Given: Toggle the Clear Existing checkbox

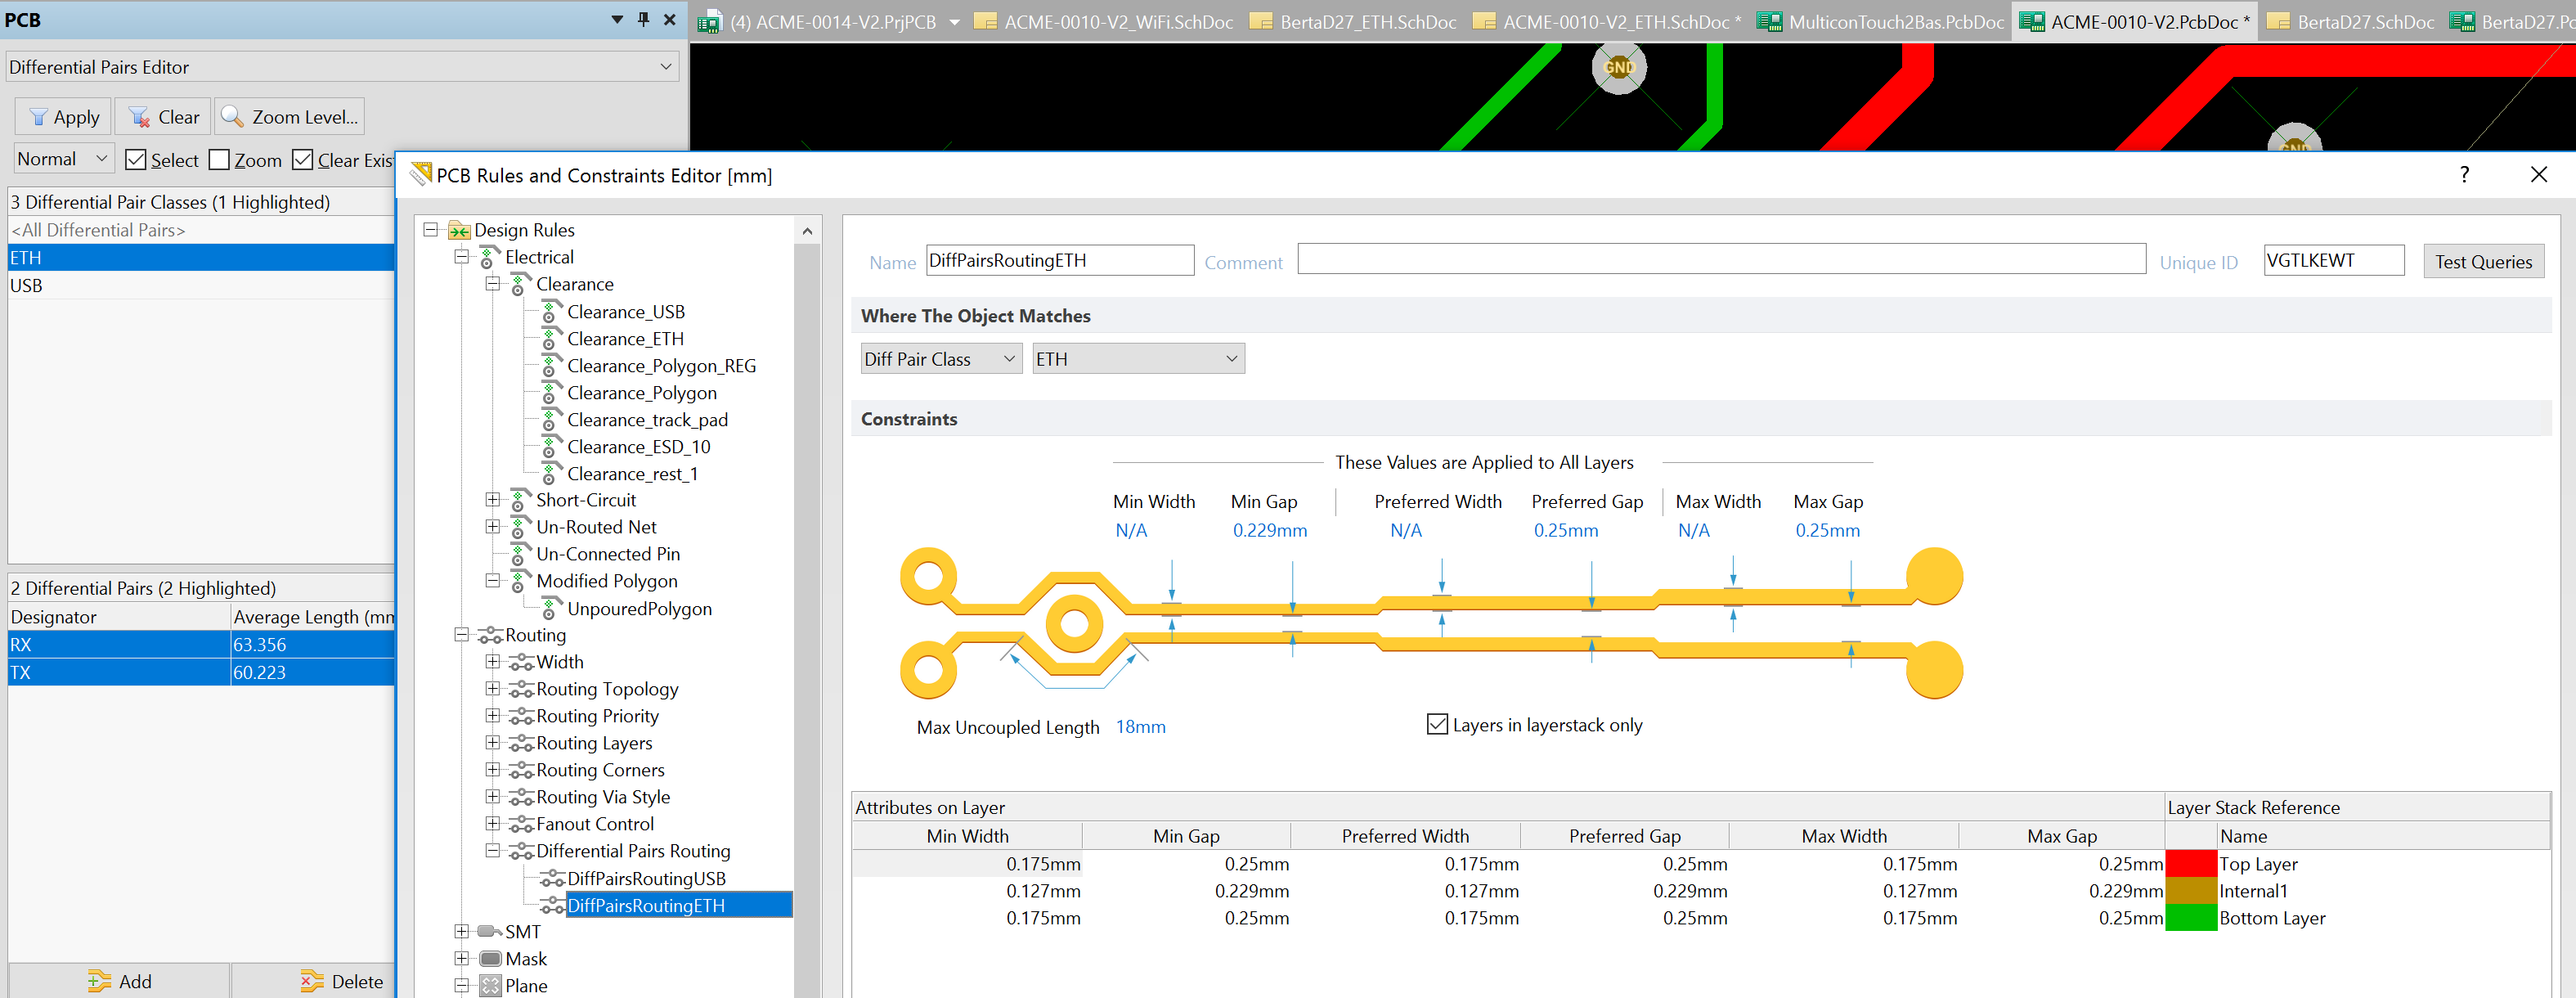Looking at the screenshot, I should coord(303,159).
